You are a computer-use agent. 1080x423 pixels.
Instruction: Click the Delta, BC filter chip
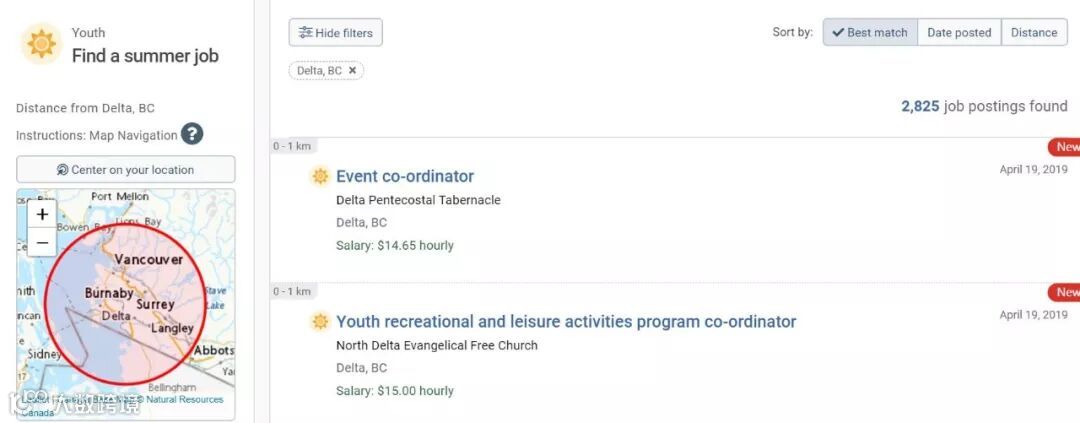click(319, 71)
